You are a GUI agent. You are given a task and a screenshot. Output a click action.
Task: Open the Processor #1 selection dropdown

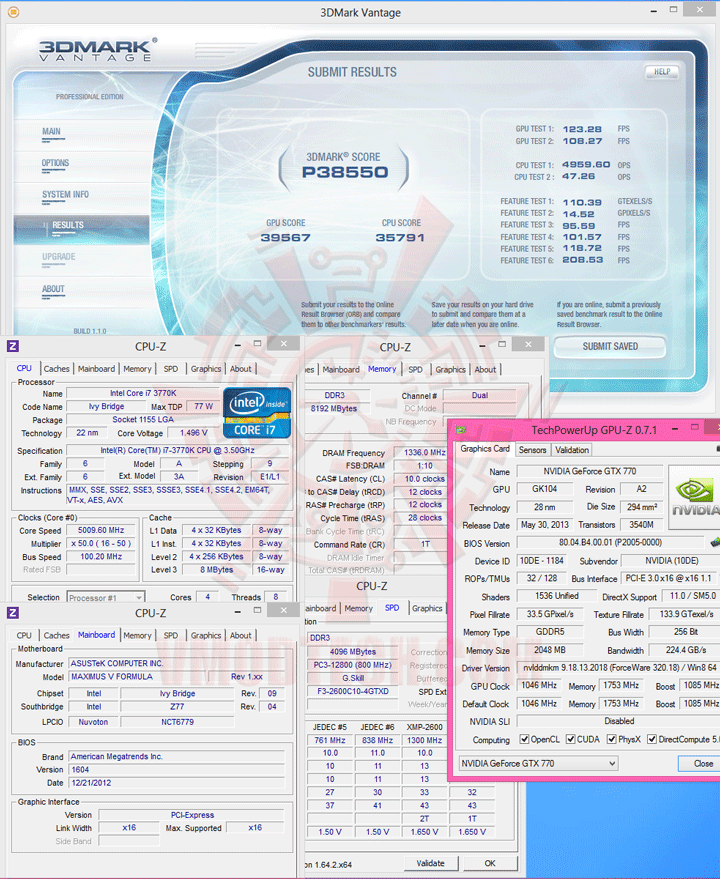click(106, 598)
